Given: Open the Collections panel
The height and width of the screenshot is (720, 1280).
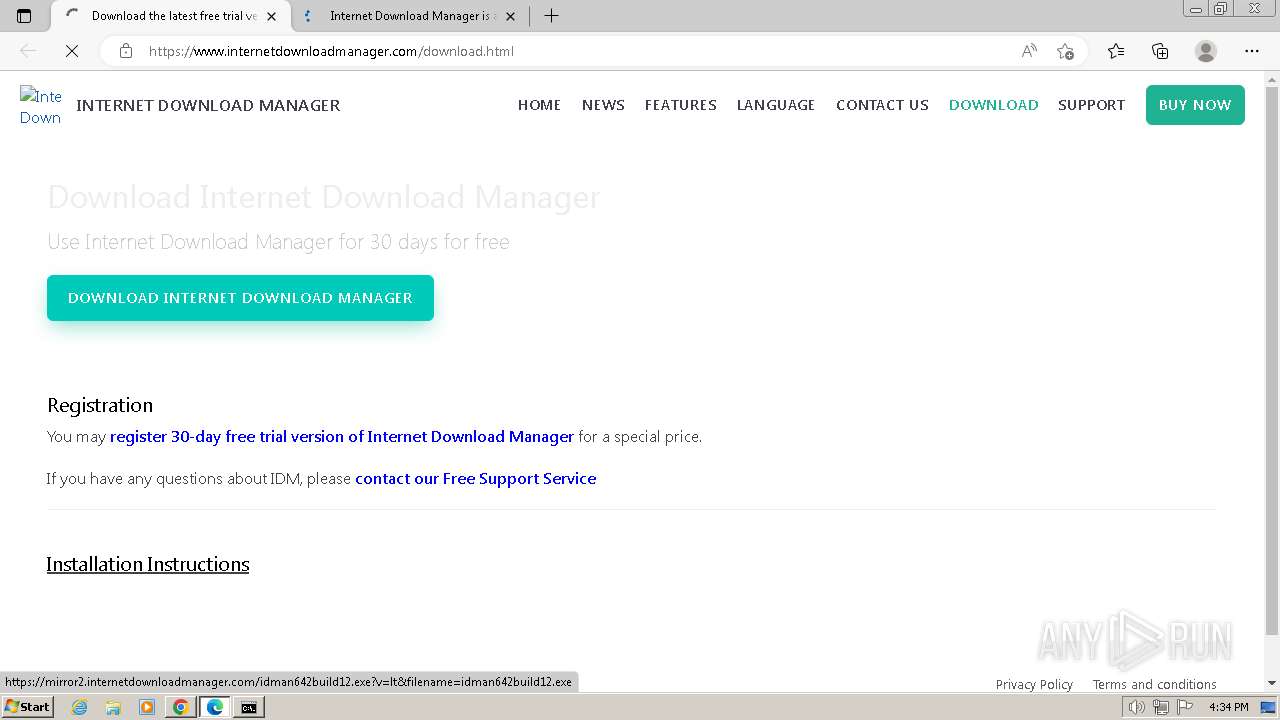Looking at the screenshot, I should pos(1160,51).
